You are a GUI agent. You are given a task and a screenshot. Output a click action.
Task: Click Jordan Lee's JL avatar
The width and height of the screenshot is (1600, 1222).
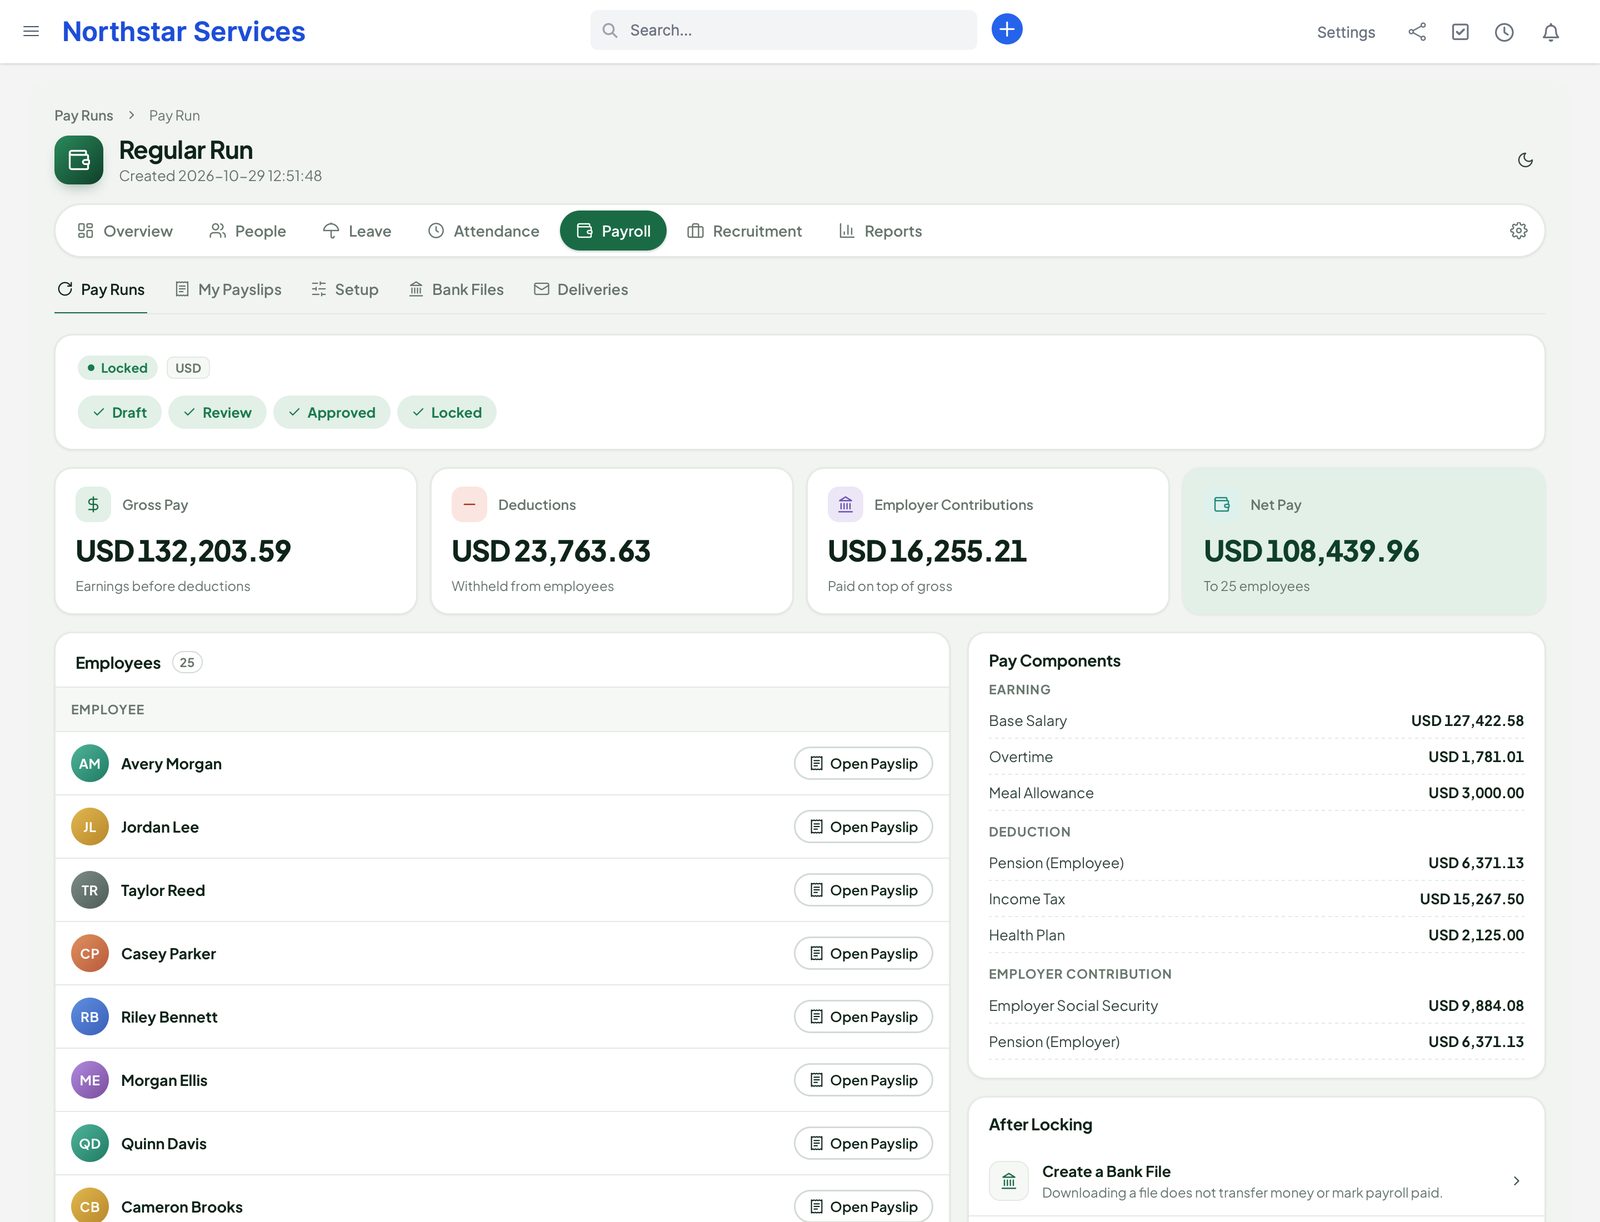tap(90, 827)
